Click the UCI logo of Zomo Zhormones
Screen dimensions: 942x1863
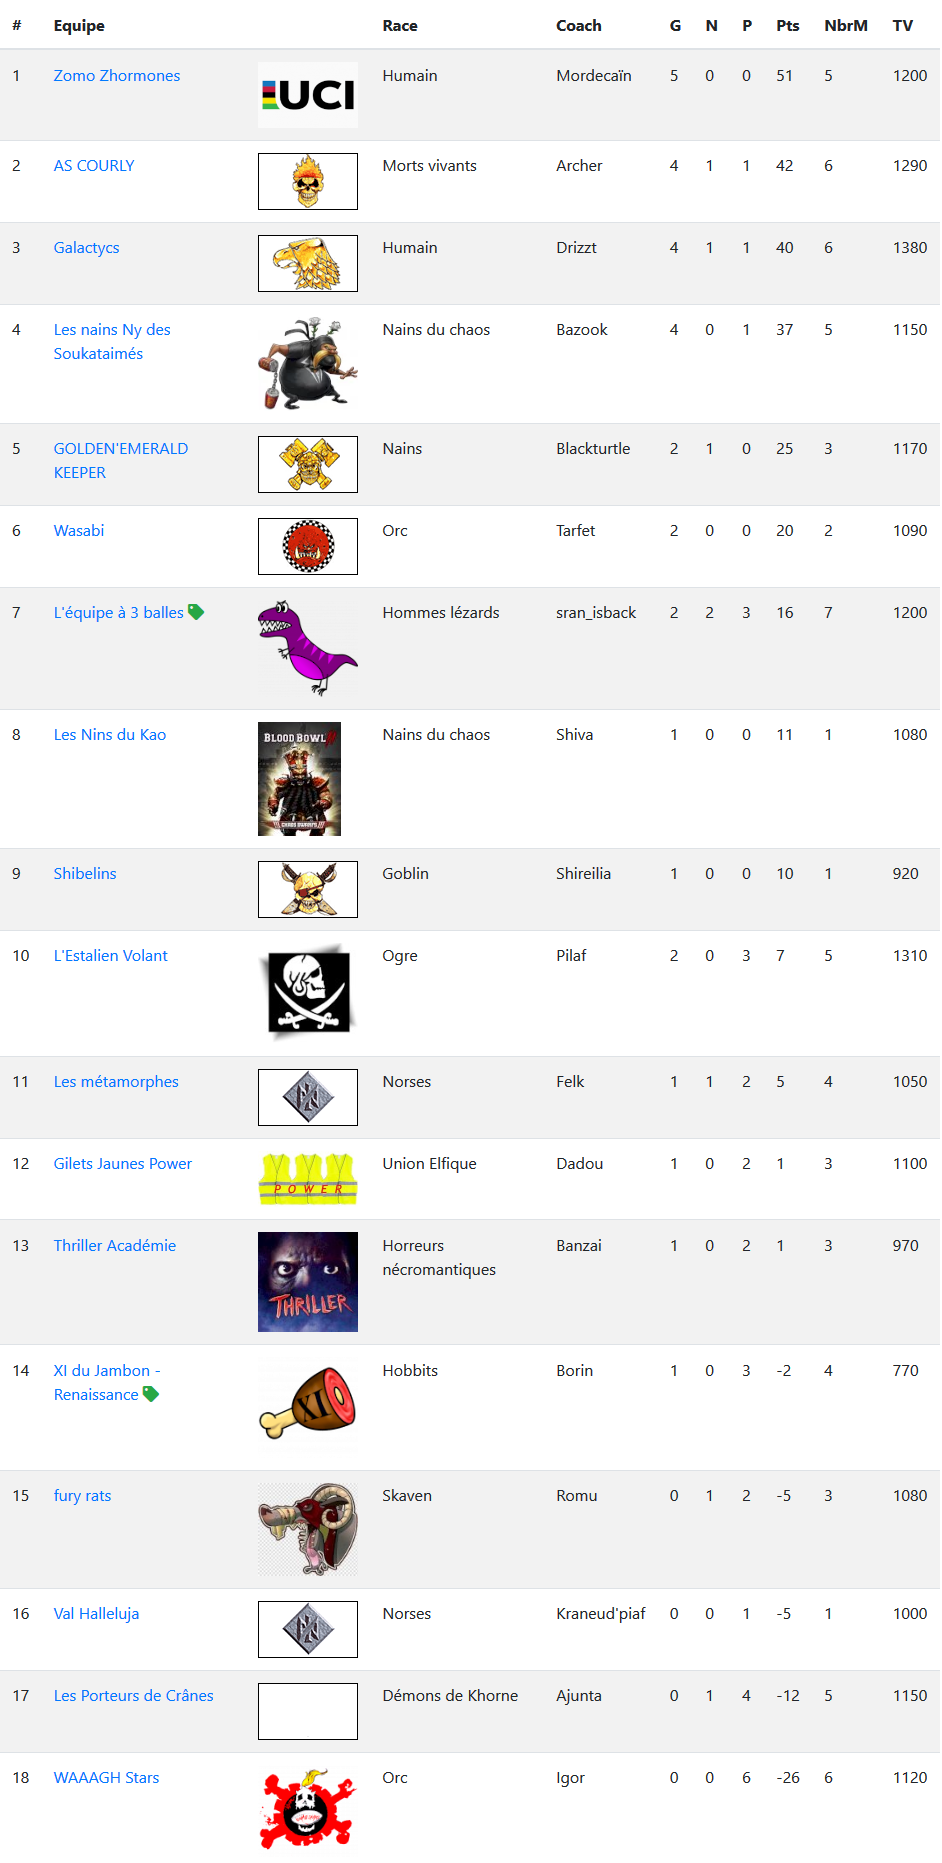coord(308,95)
